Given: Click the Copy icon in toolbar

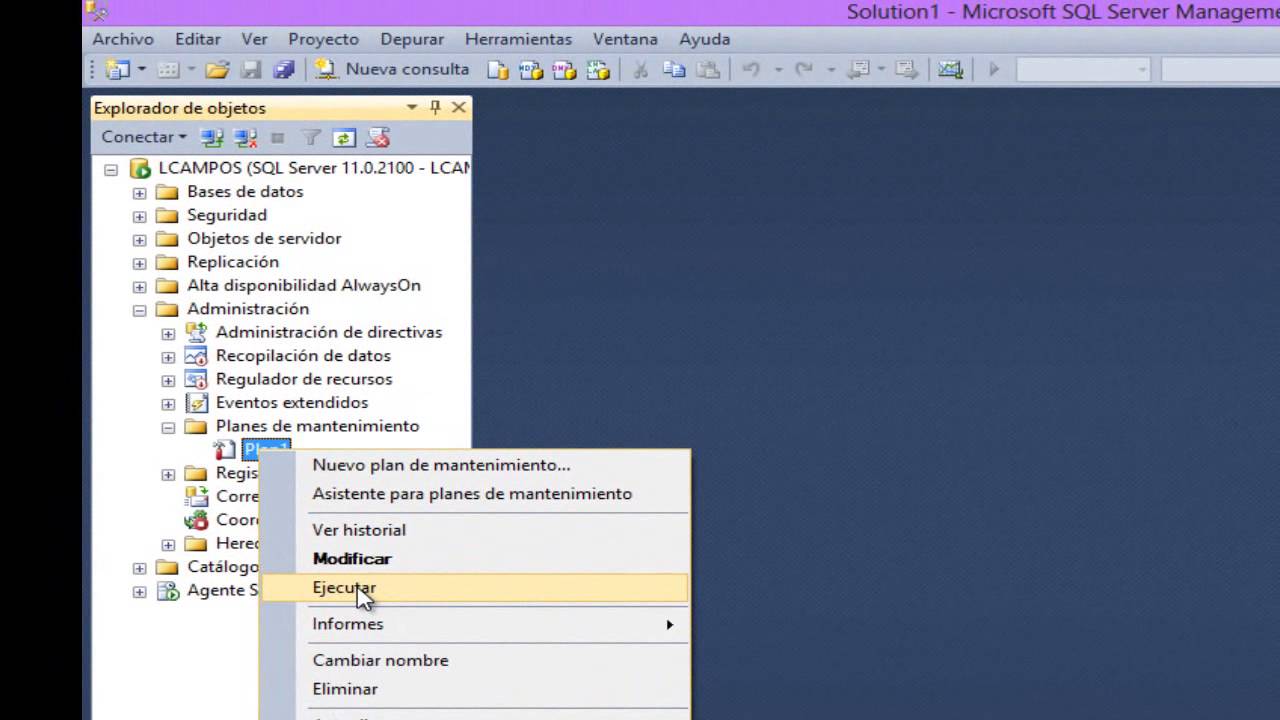Looking at the screenshot, I should (674, 69).
